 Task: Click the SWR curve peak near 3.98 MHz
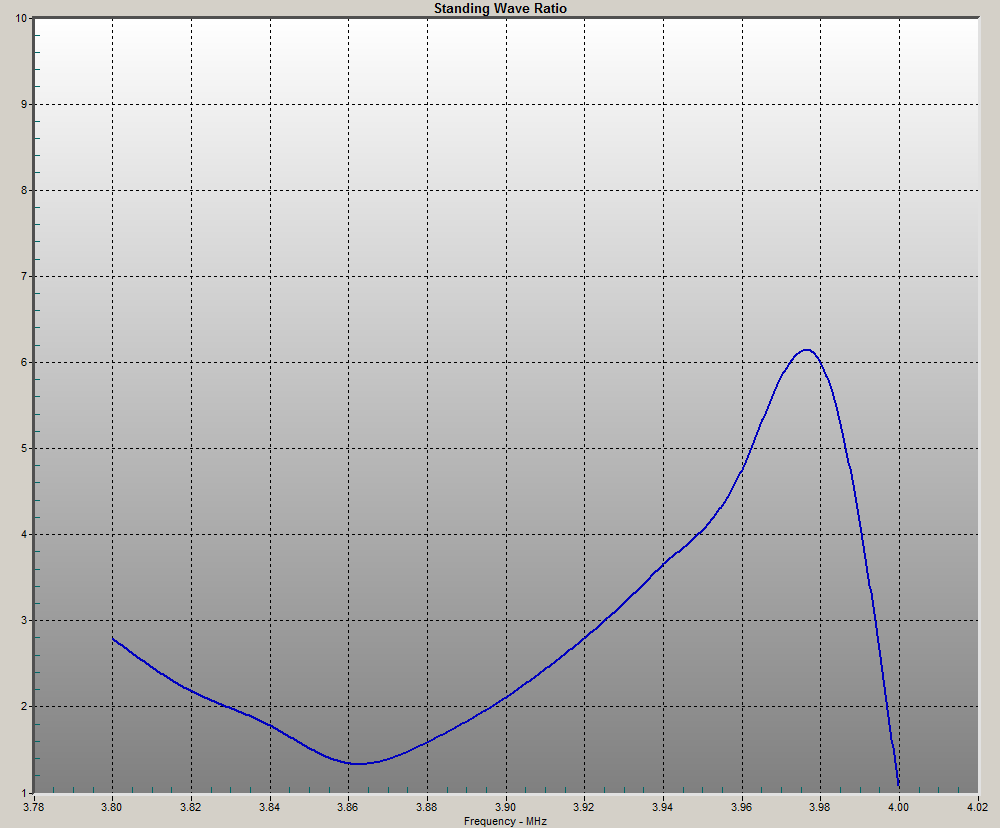(x=806, y=350)
